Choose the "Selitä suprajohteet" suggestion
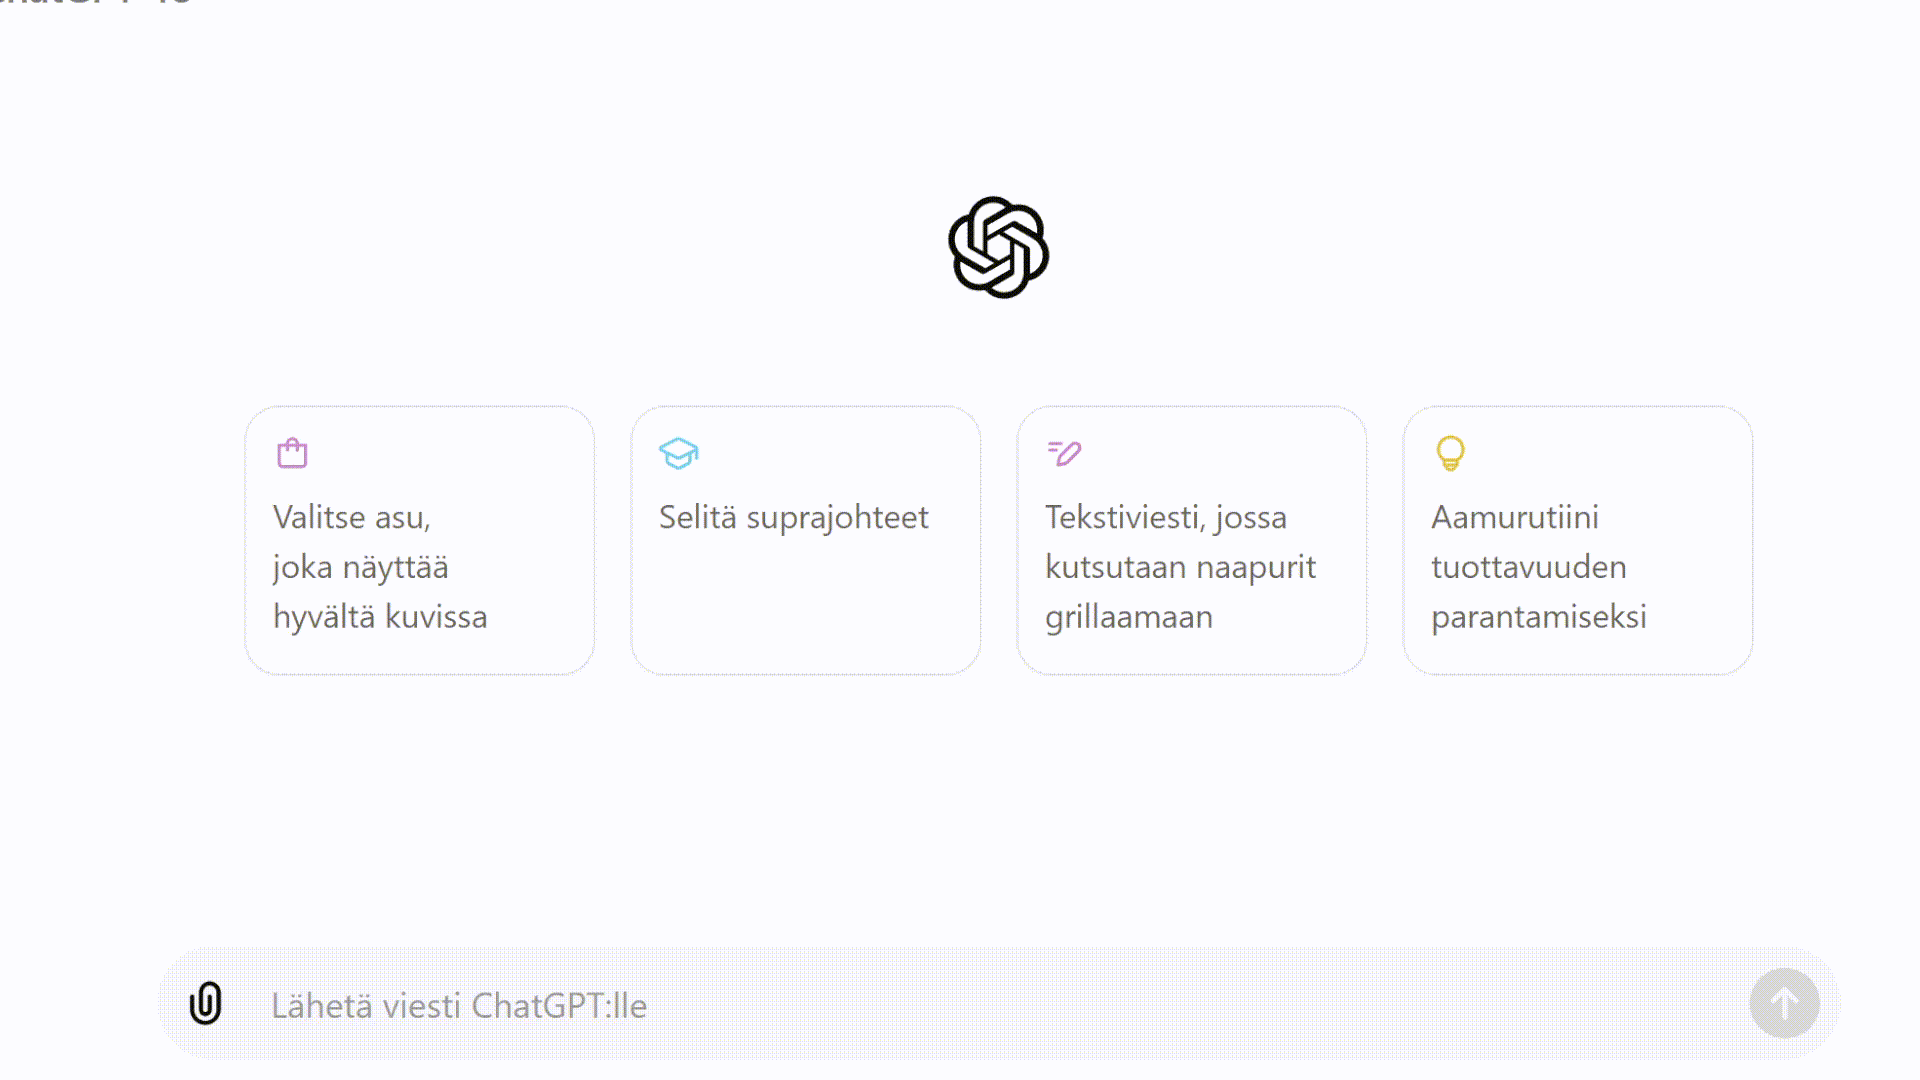This screenshot has width=1920, height=1080. 793,517
